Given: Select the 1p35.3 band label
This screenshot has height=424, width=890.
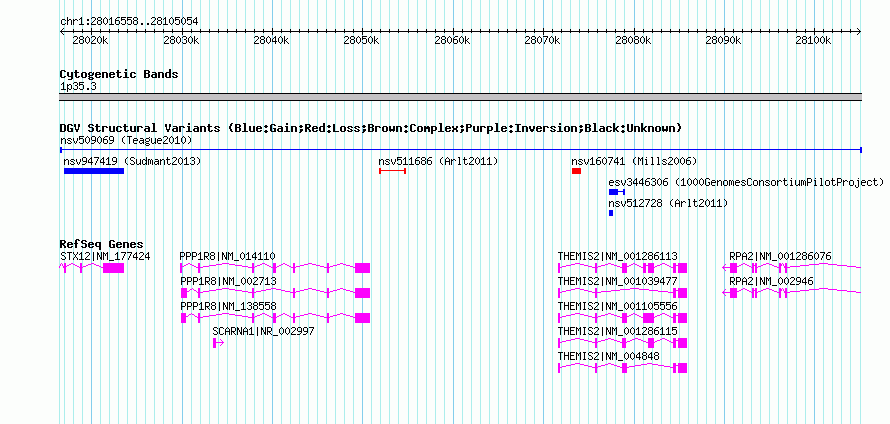Looking at the screenshot, I should point(79,86).
